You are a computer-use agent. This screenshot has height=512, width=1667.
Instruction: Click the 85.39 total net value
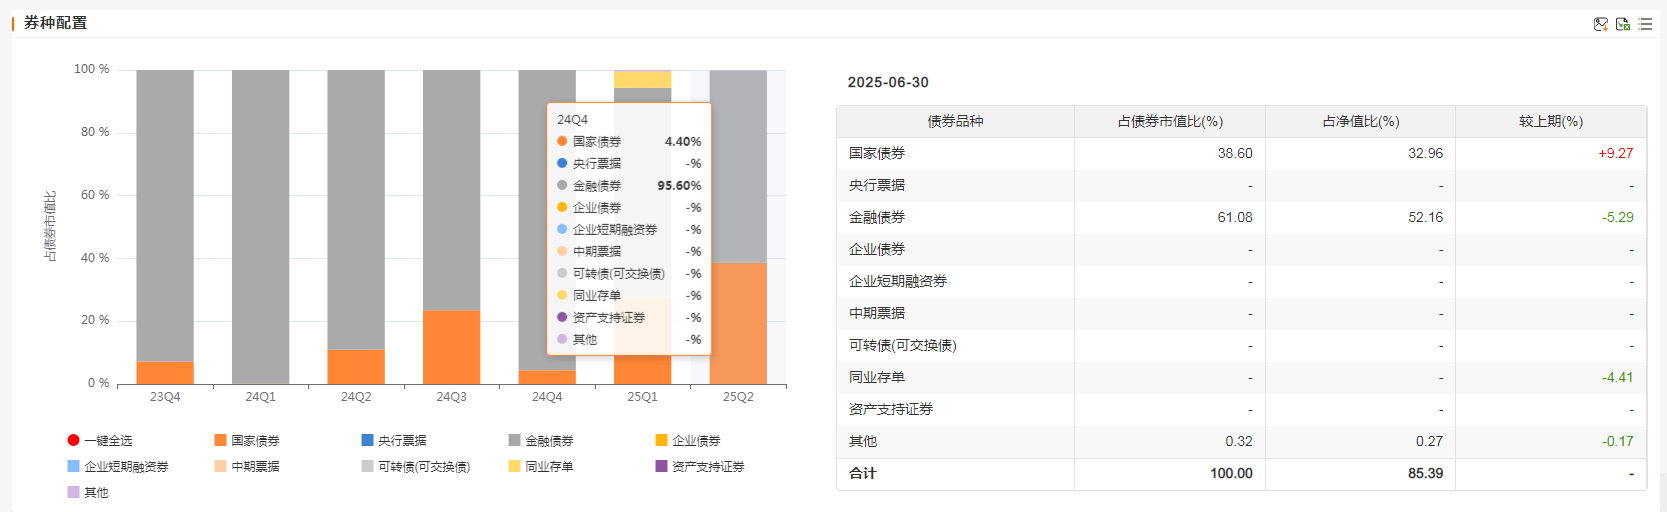pos(1425,473)
